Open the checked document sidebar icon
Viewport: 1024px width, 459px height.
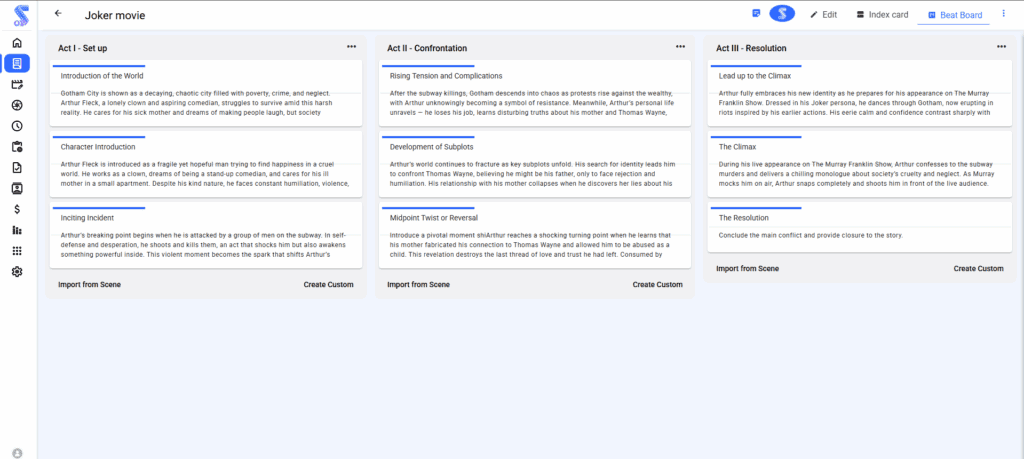tap(17, 168)
